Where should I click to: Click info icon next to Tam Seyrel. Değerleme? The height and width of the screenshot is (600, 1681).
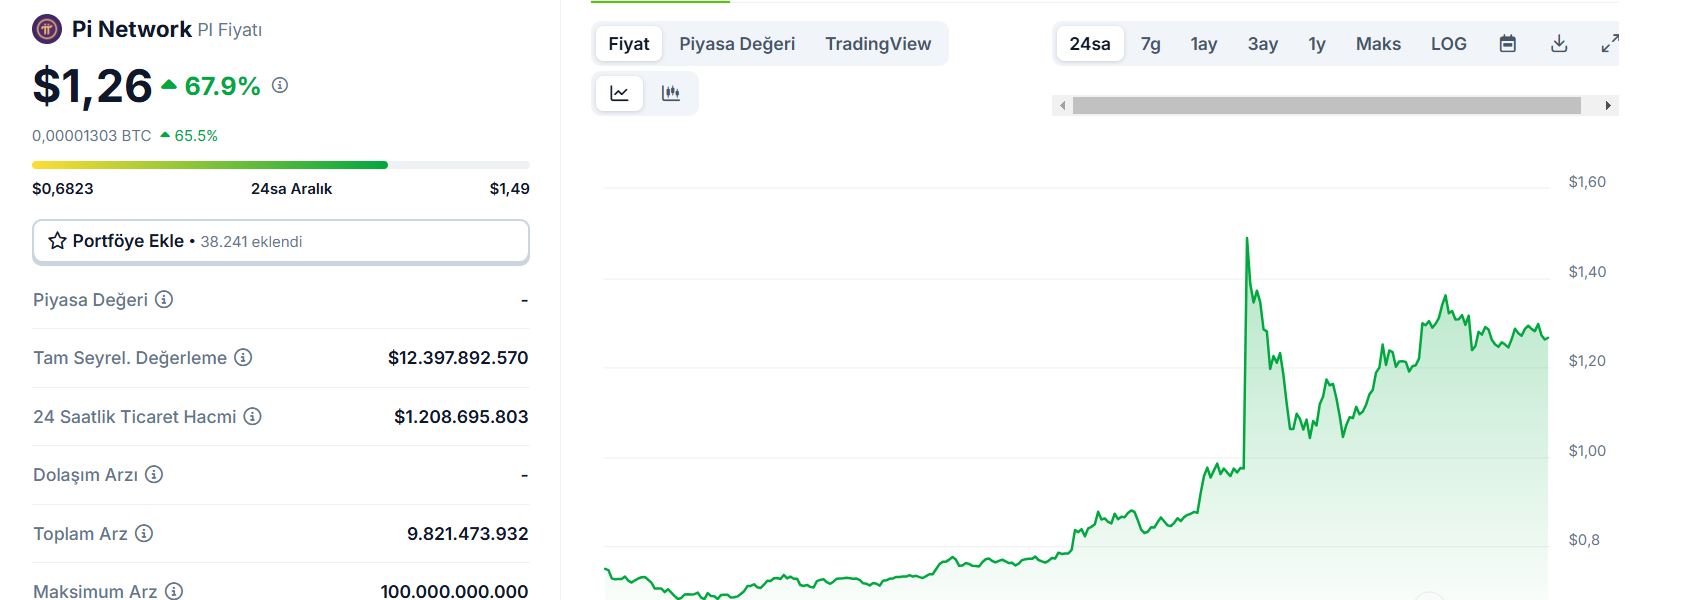(243, 357)
